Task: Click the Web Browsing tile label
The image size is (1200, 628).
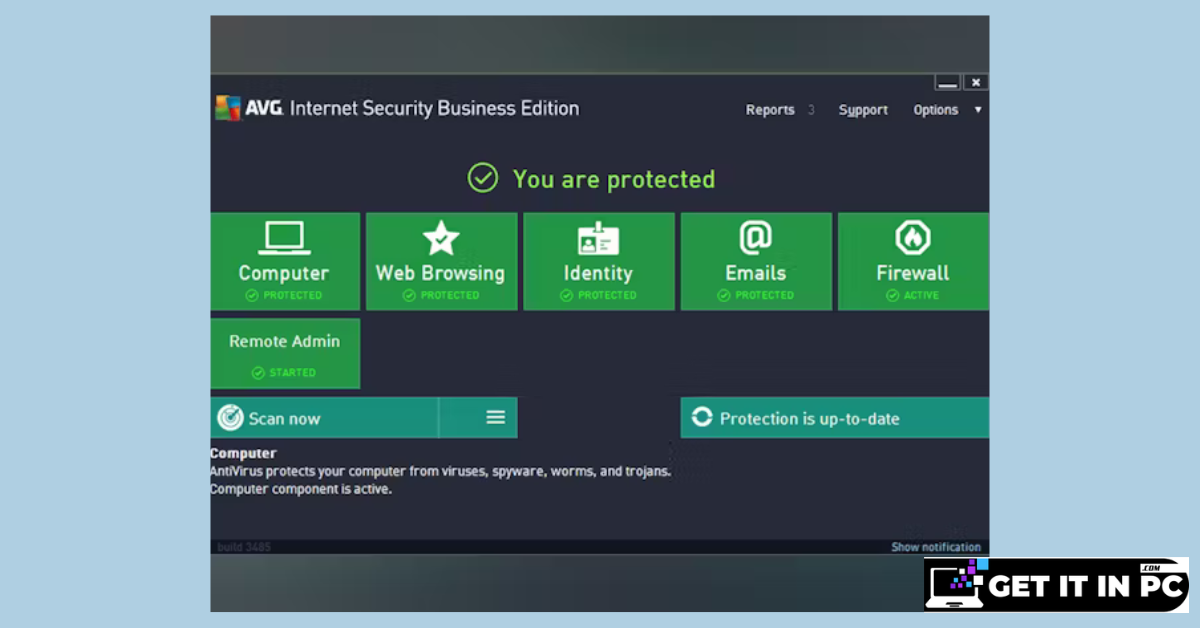Action: coord(440,273)
